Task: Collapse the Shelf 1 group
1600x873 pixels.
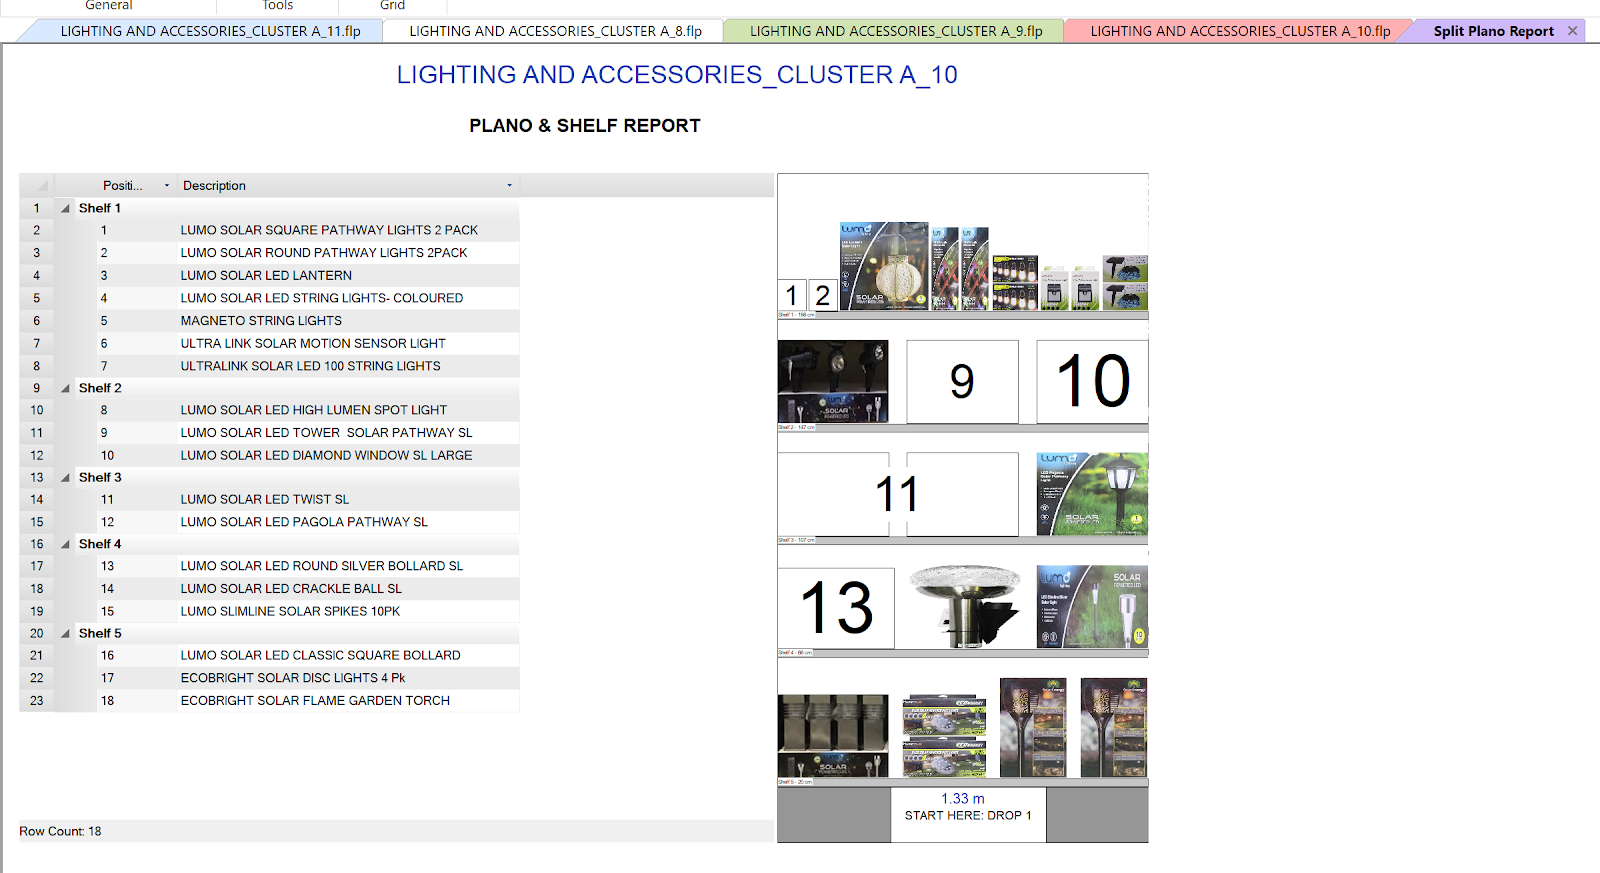Action: (x=65, y=208)
